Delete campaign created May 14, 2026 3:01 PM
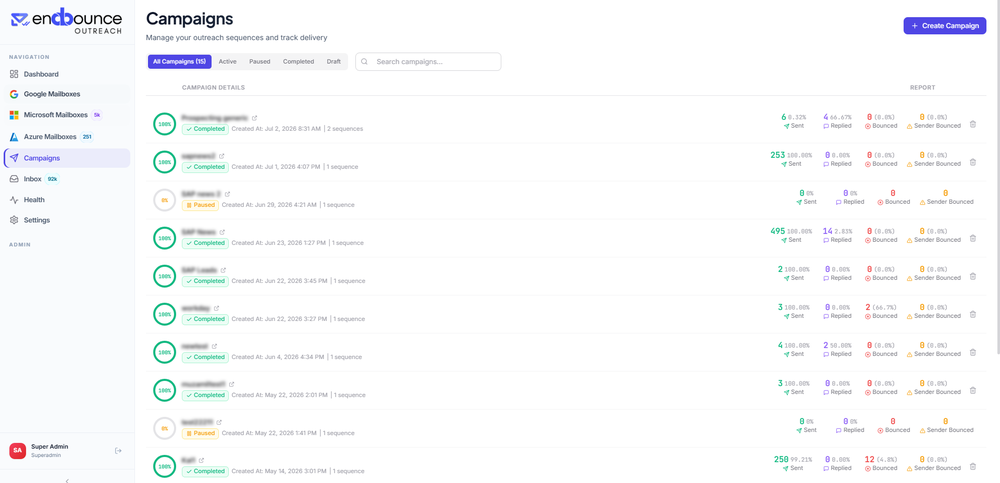 click(x=973, y=466)
